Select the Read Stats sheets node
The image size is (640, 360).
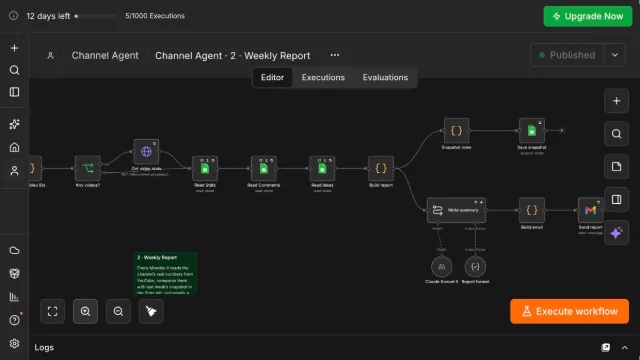(205, 168)
